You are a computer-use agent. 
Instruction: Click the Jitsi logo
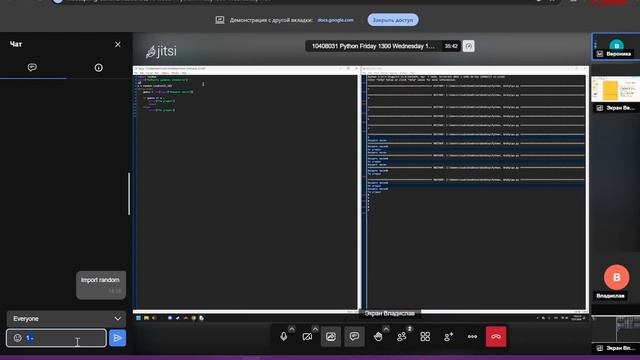(162, 51)
